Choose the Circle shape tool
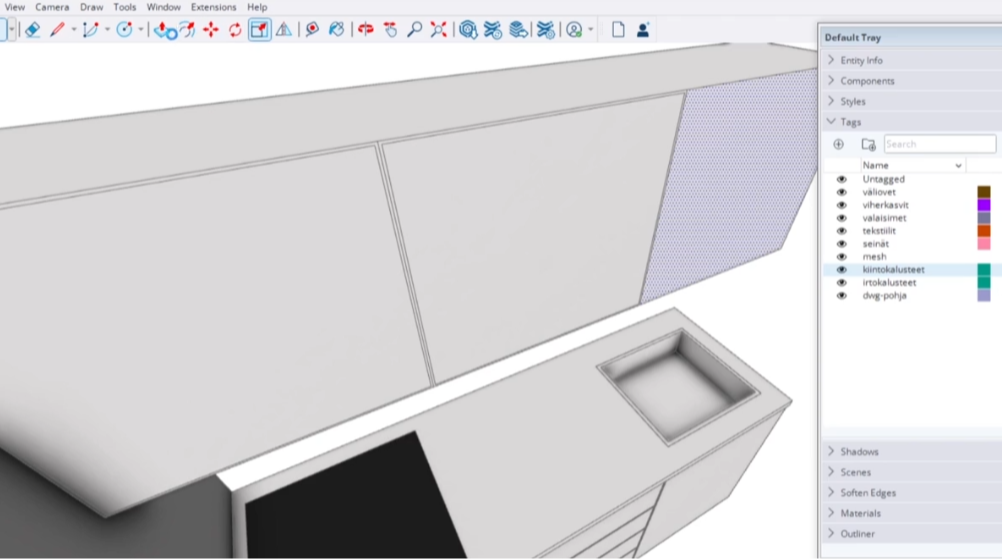Viewport: 1002px width, 559px height. [124, 29]
